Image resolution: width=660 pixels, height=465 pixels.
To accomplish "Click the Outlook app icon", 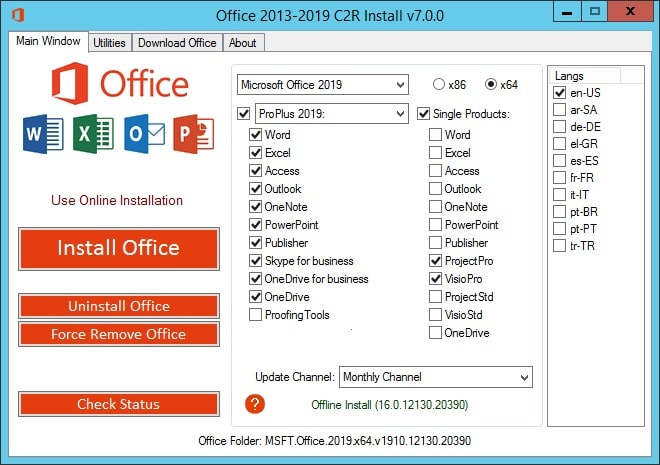I will pos(142,134).
